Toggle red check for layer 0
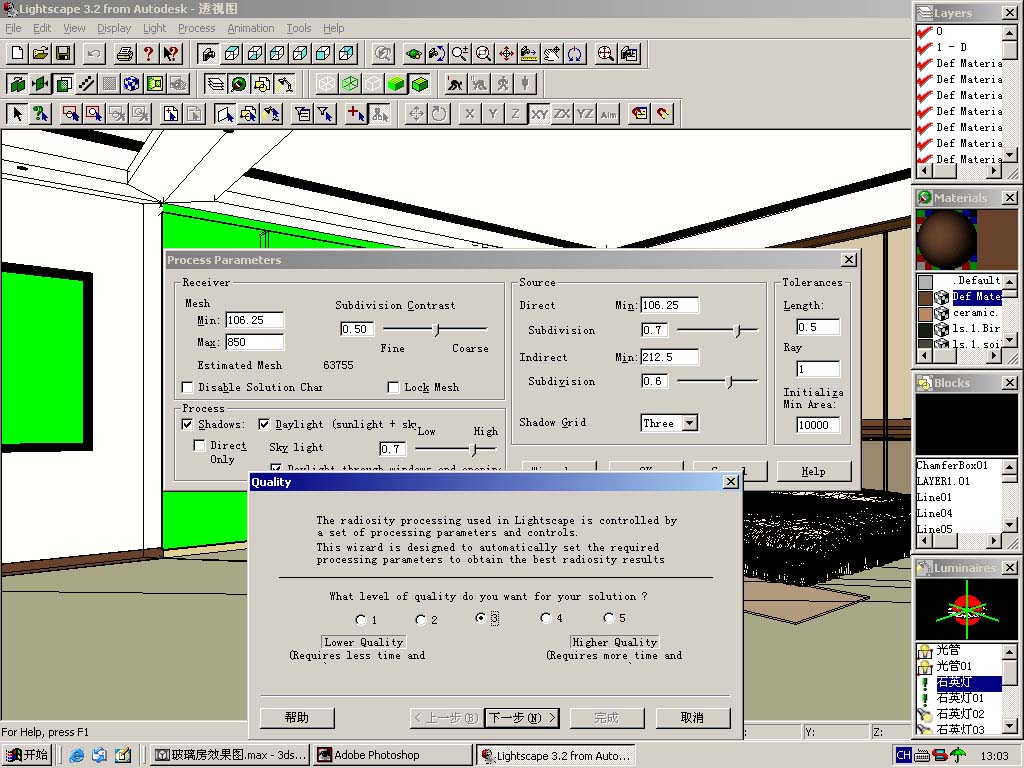Viewport: 1024px width, 768px height. [x=925, y=31]
